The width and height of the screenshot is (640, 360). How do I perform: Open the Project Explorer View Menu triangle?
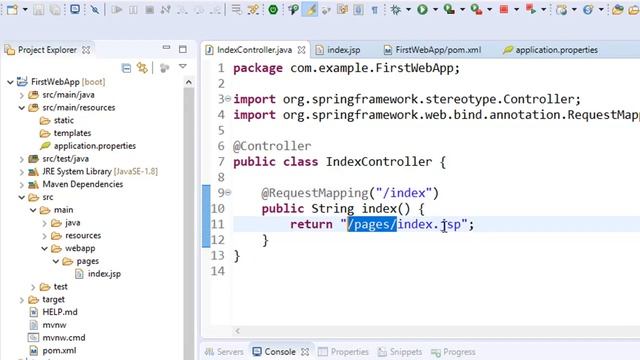[x=182, y=67]
